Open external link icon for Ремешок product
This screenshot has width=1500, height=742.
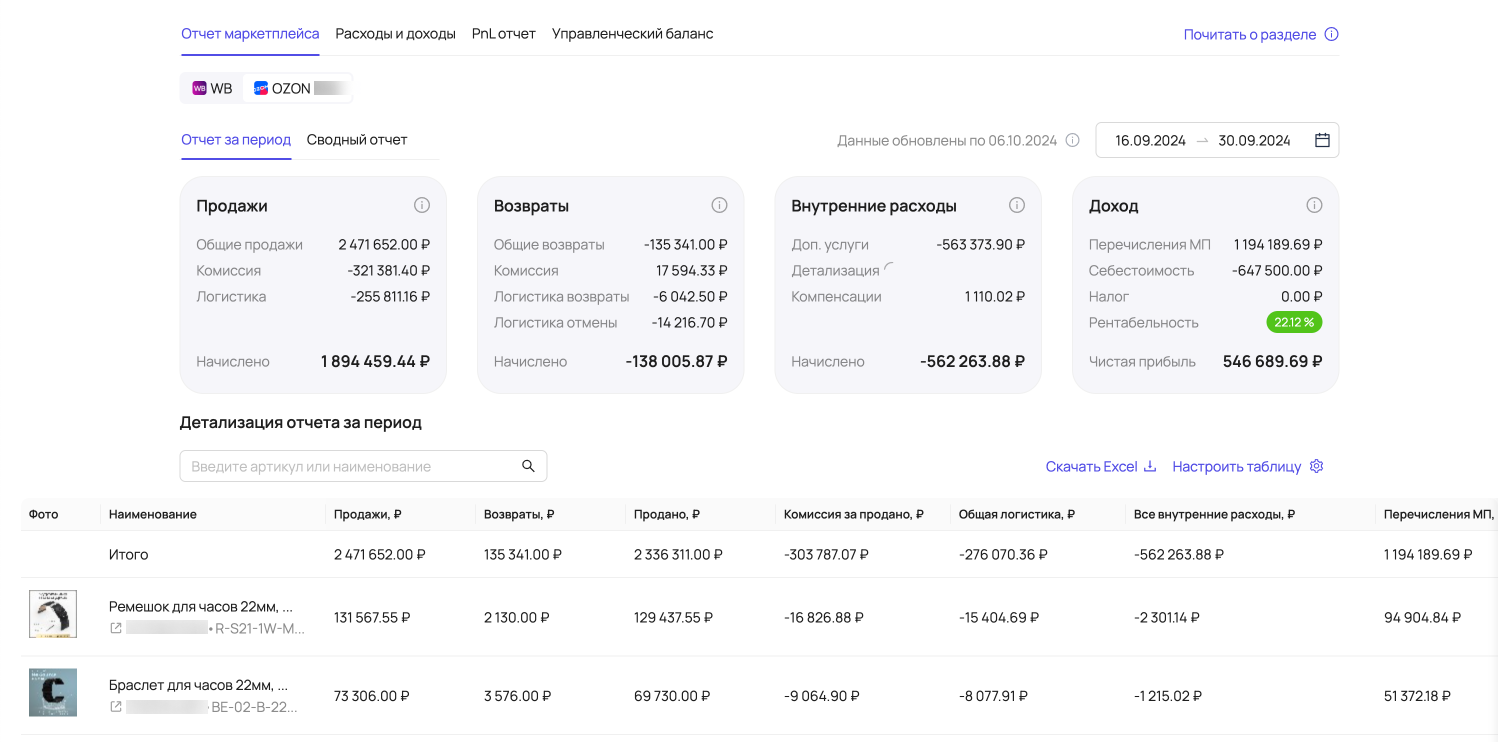116,628
